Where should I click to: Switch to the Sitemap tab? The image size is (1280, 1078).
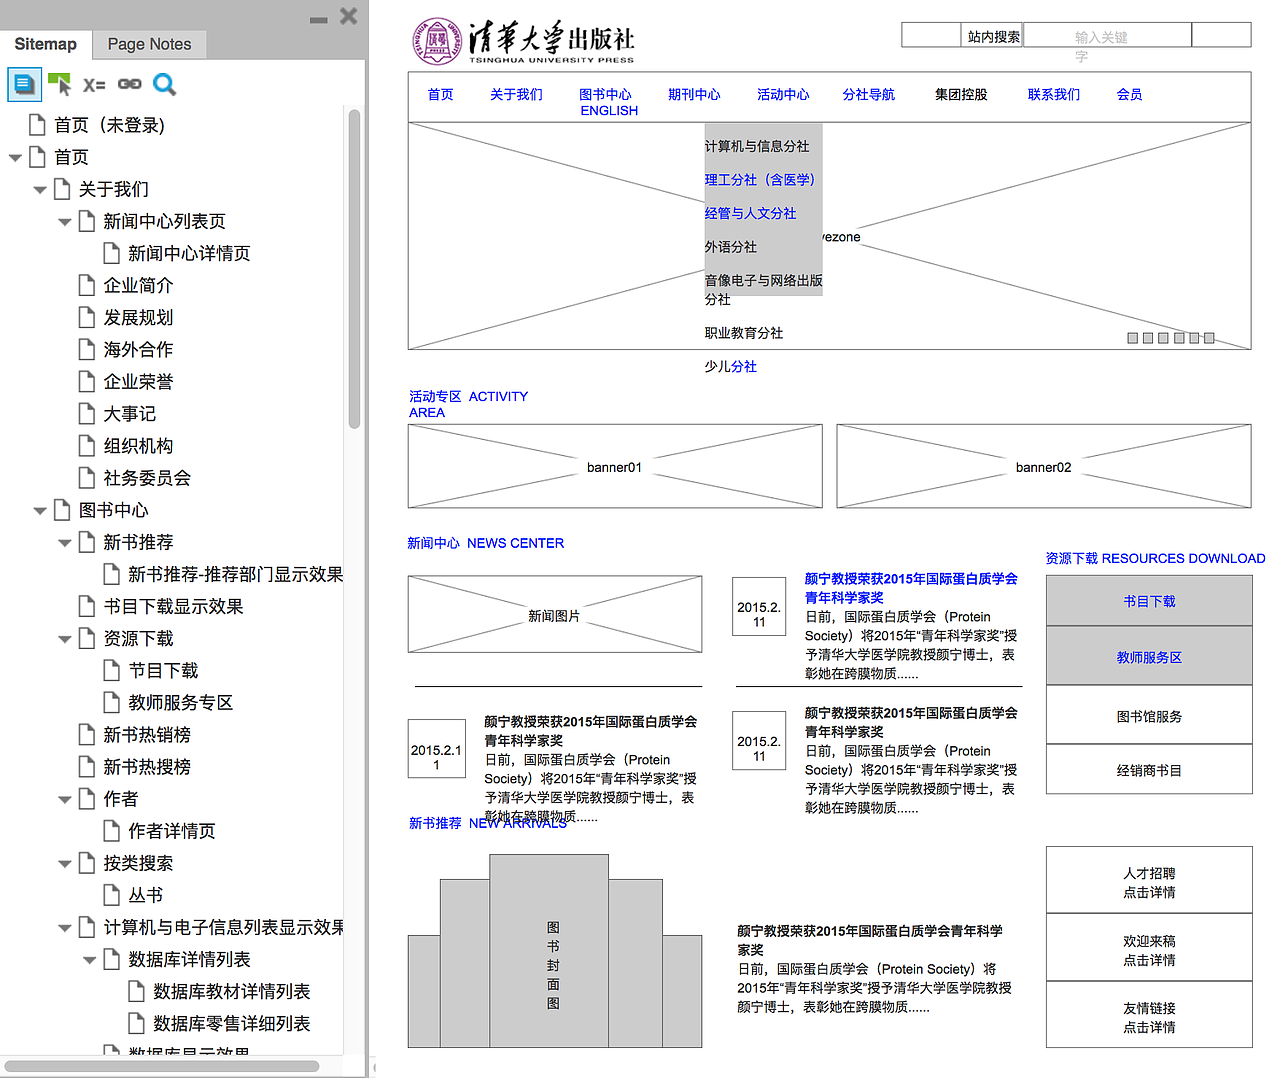[x=46, y=44]
